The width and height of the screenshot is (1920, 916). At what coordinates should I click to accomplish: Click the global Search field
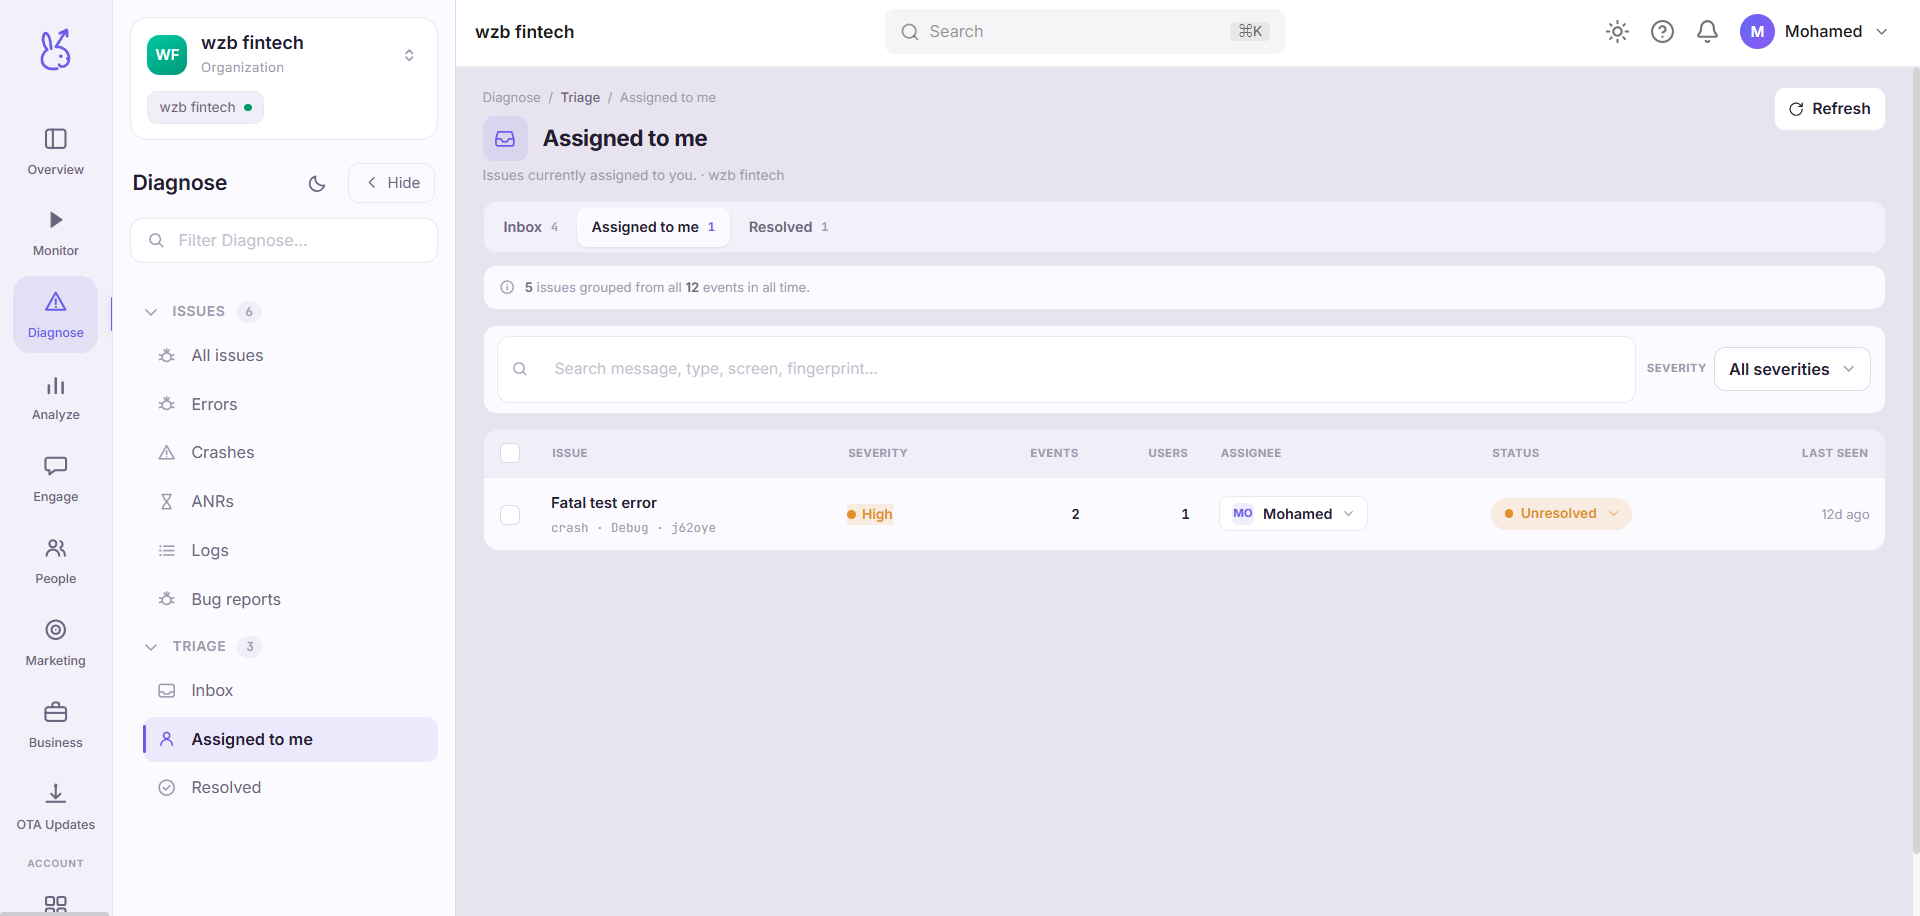click(1085, 32)
